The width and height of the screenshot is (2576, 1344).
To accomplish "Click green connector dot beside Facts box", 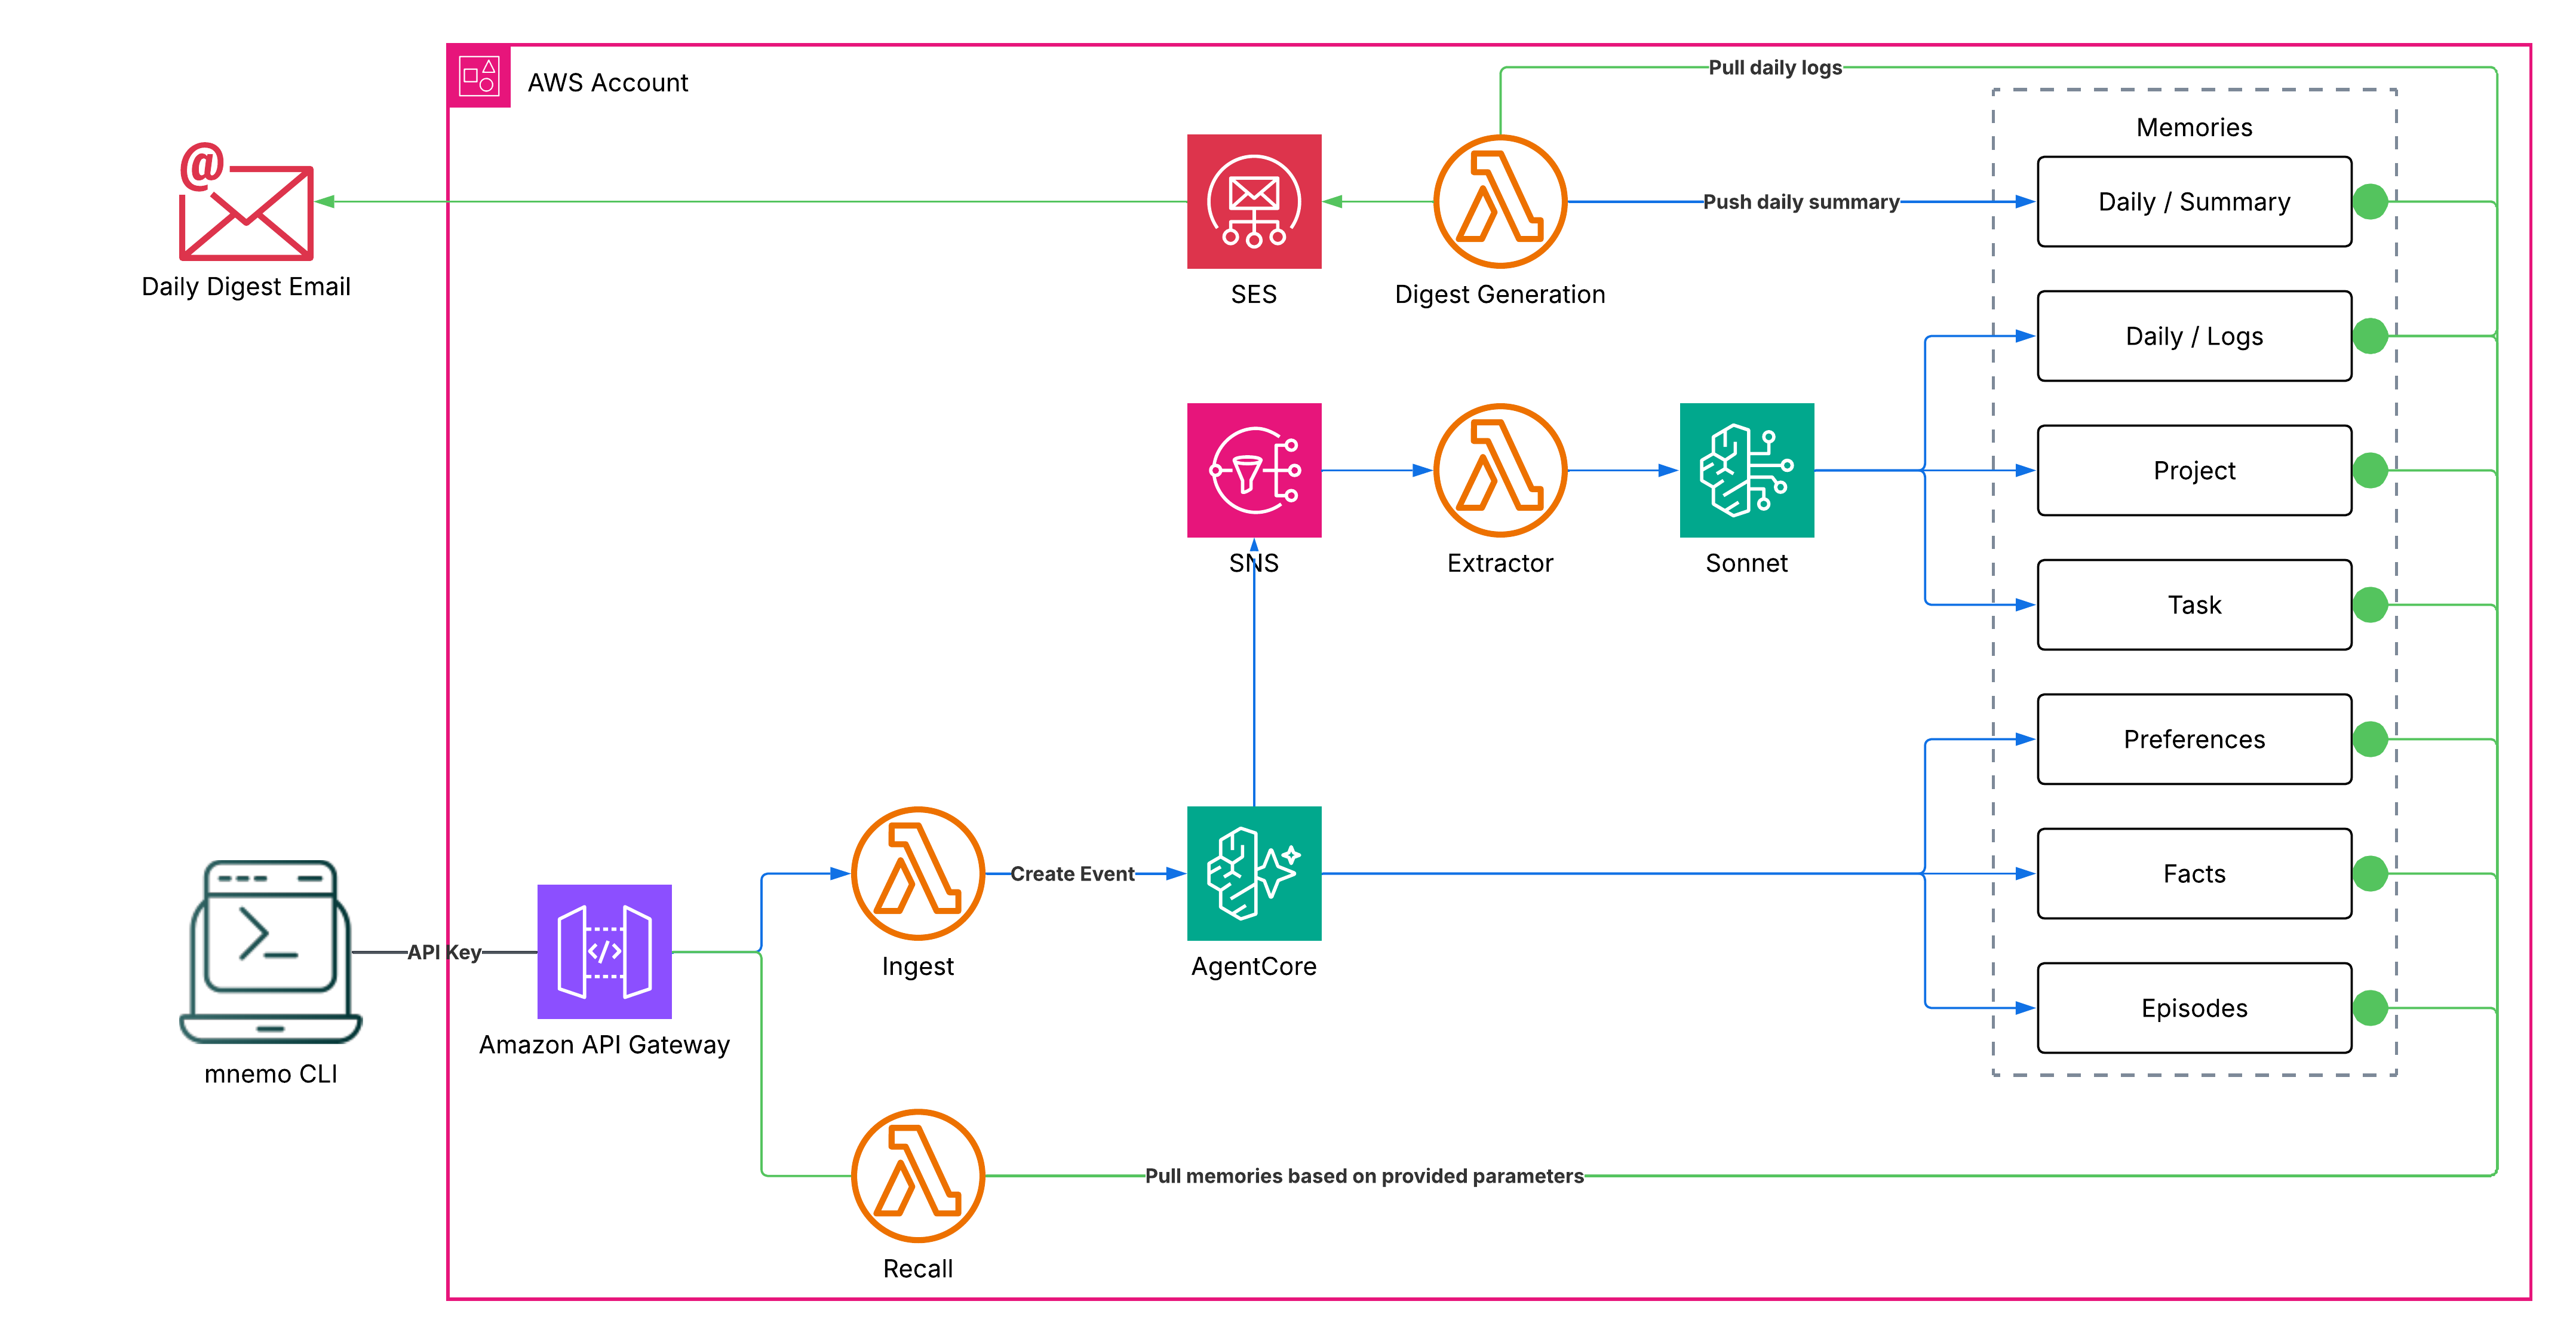I will pos(2369,873).
